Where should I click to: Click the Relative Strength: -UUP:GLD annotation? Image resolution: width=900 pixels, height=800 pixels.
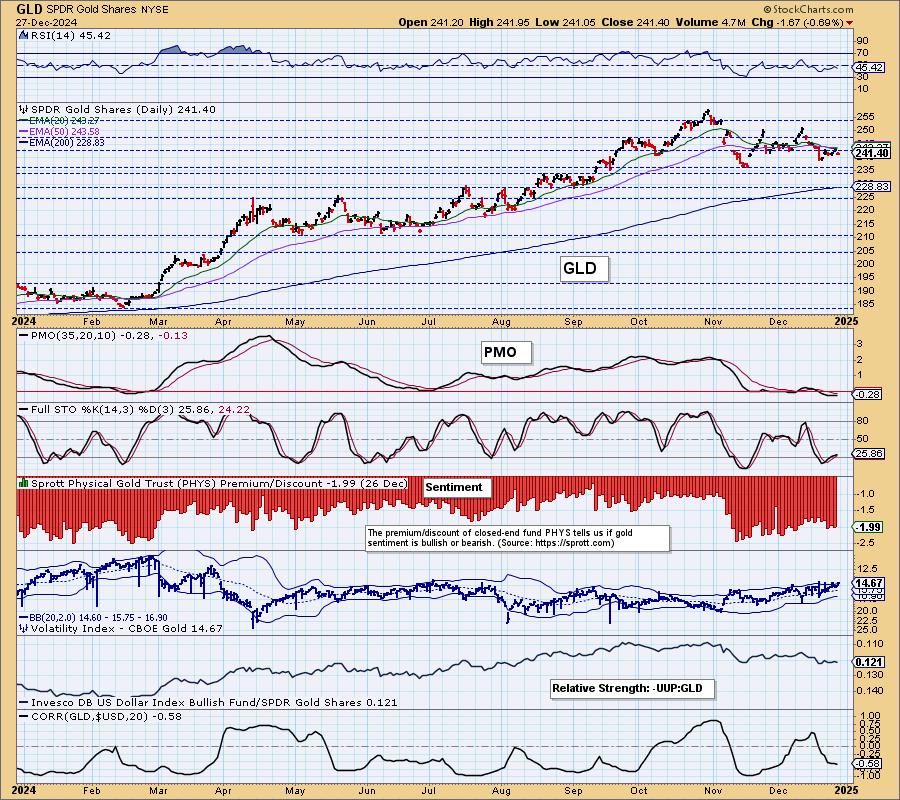(633, 688)
